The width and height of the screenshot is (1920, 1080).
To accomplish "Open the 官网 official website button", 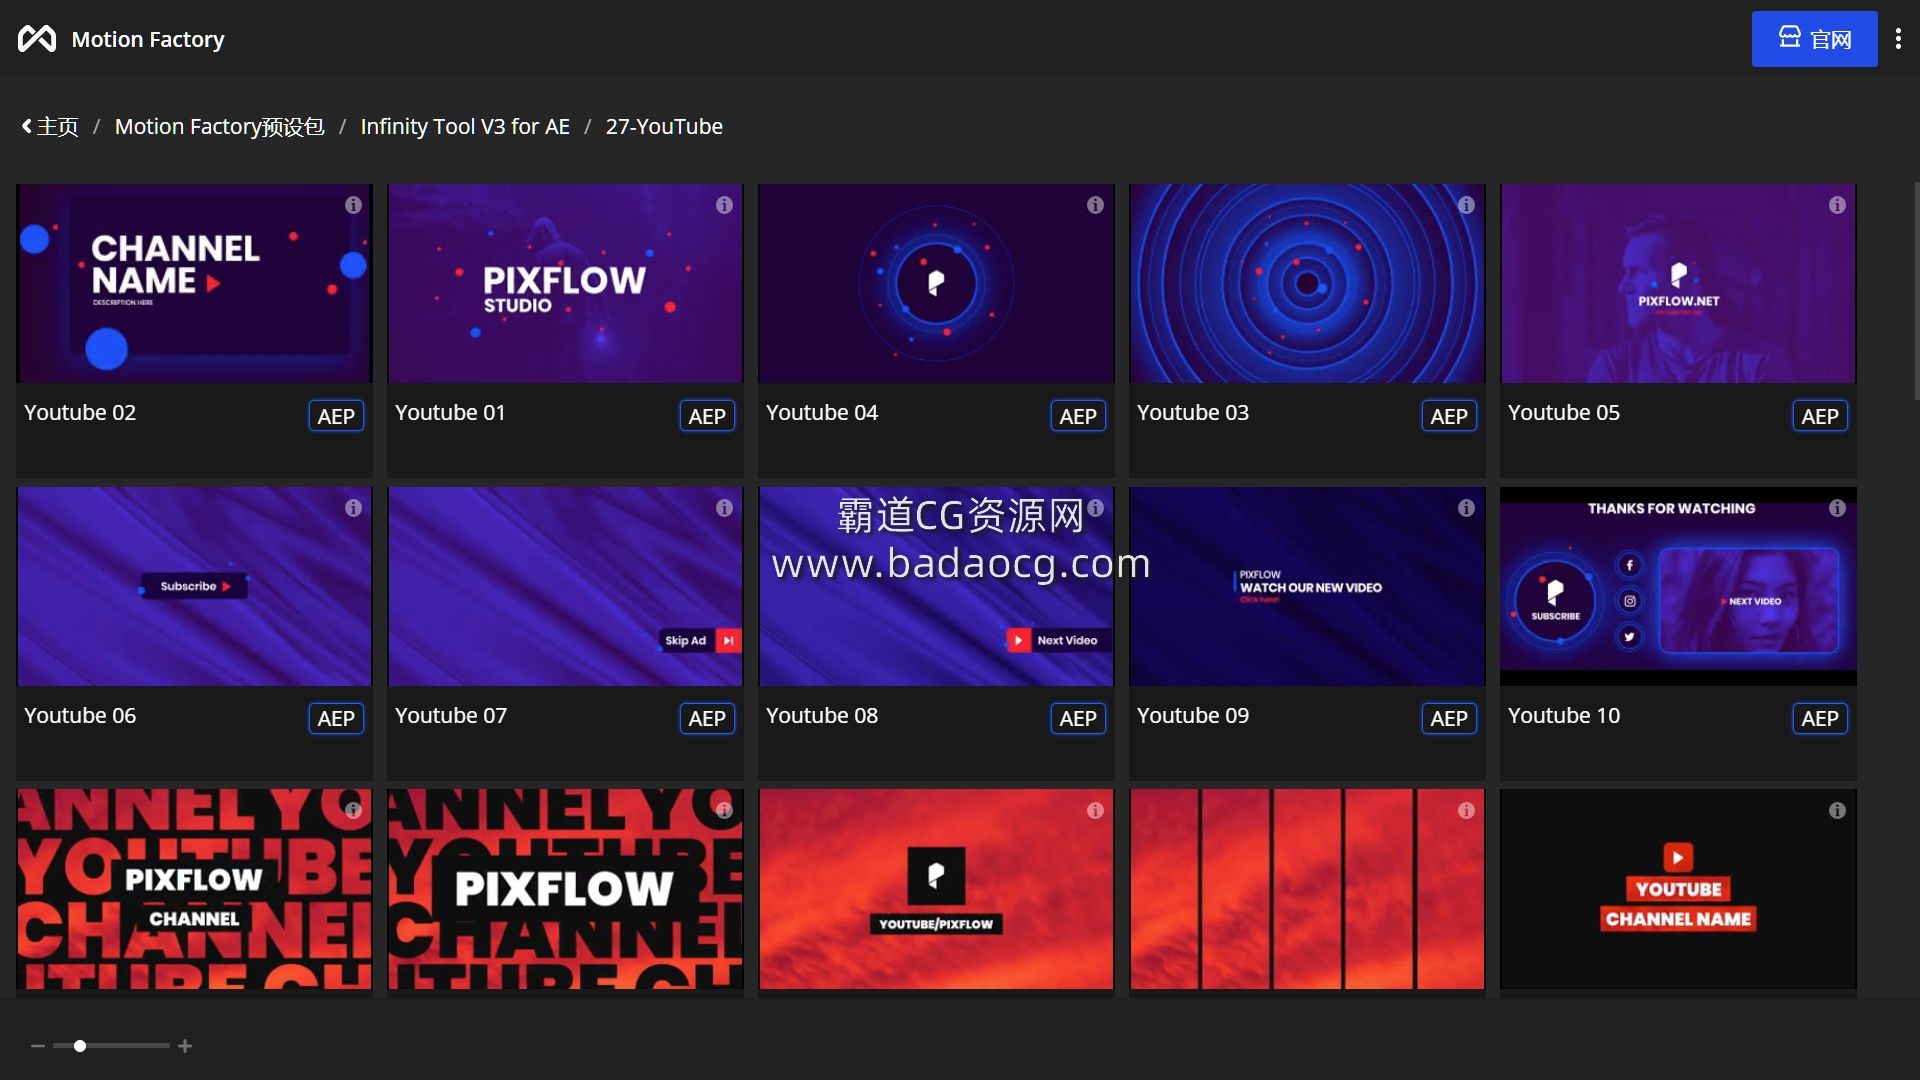I will point(1814,39).
